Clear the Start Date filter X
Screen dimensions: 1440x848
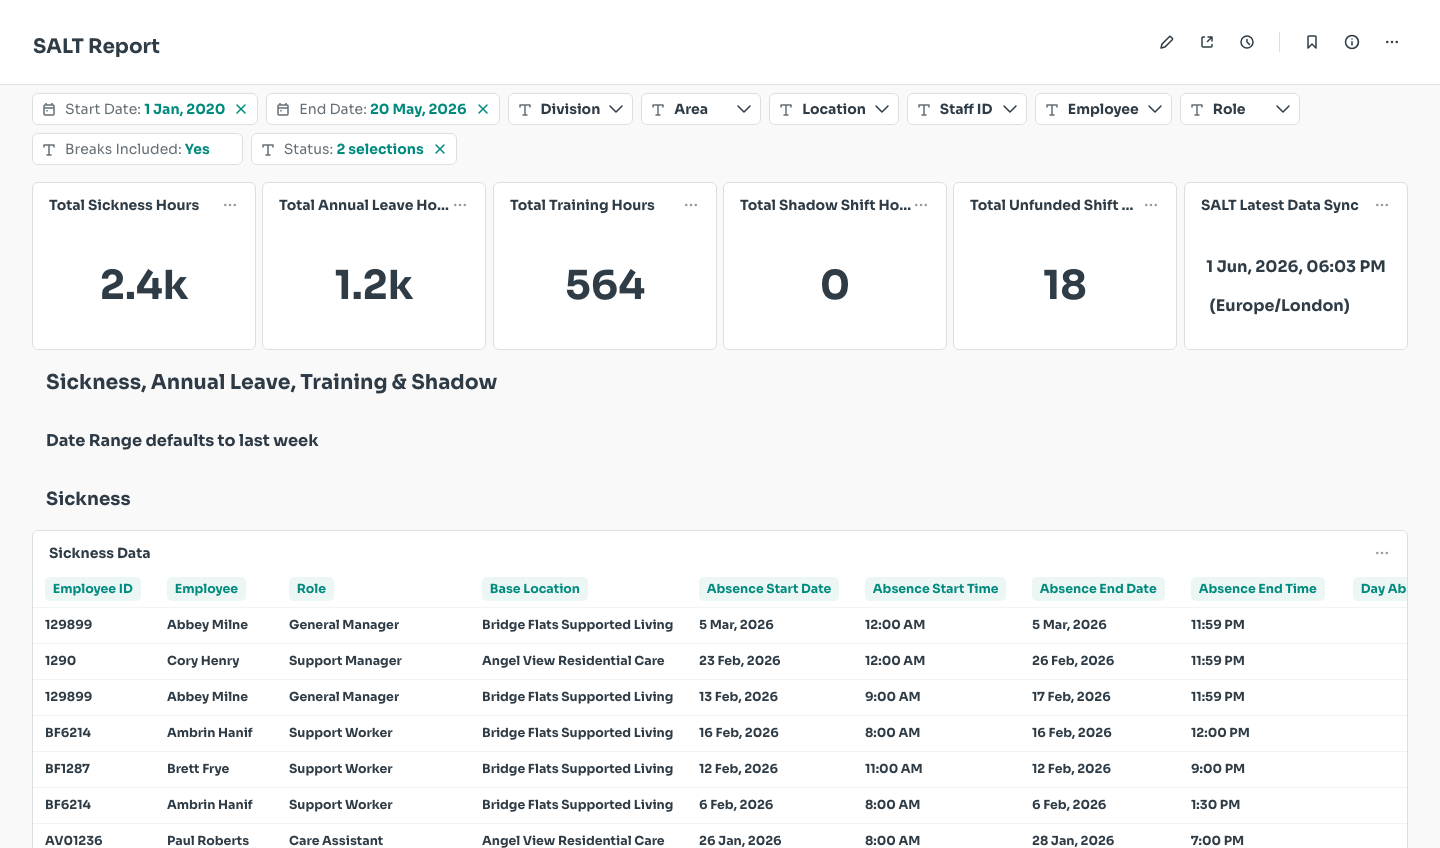[x=241, y=109]
